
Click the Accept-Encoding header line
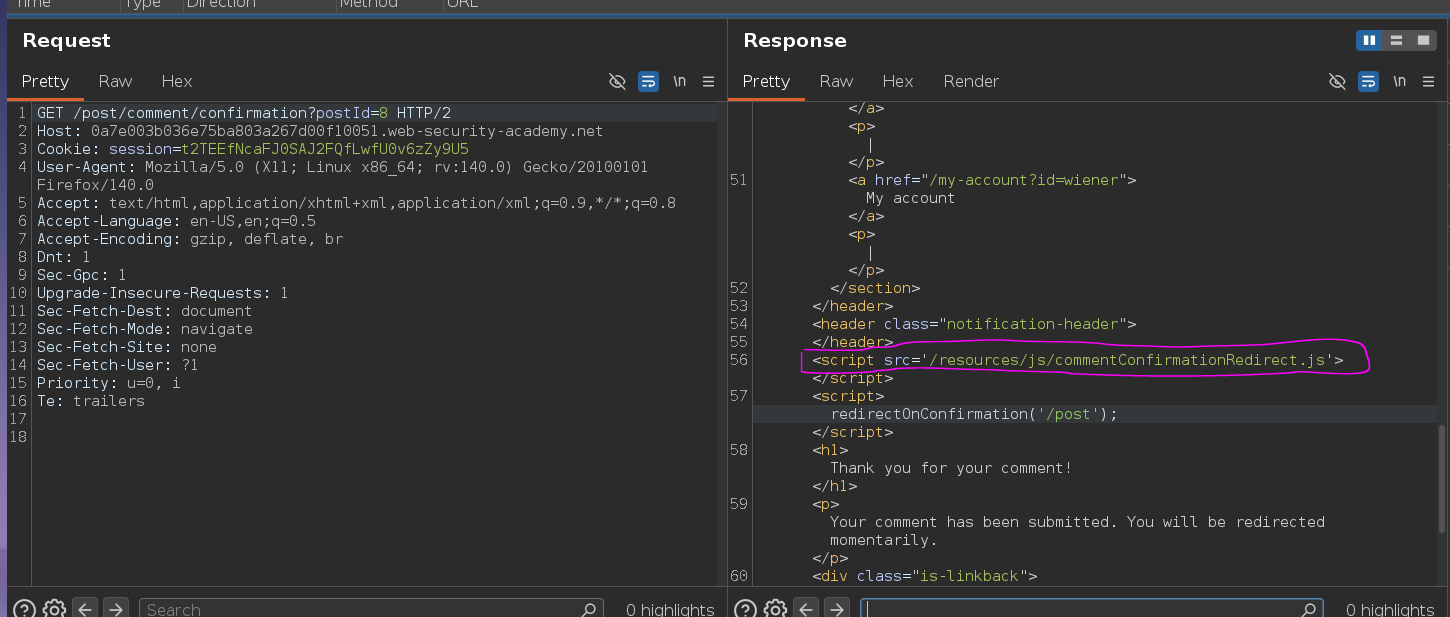point(190,239)
